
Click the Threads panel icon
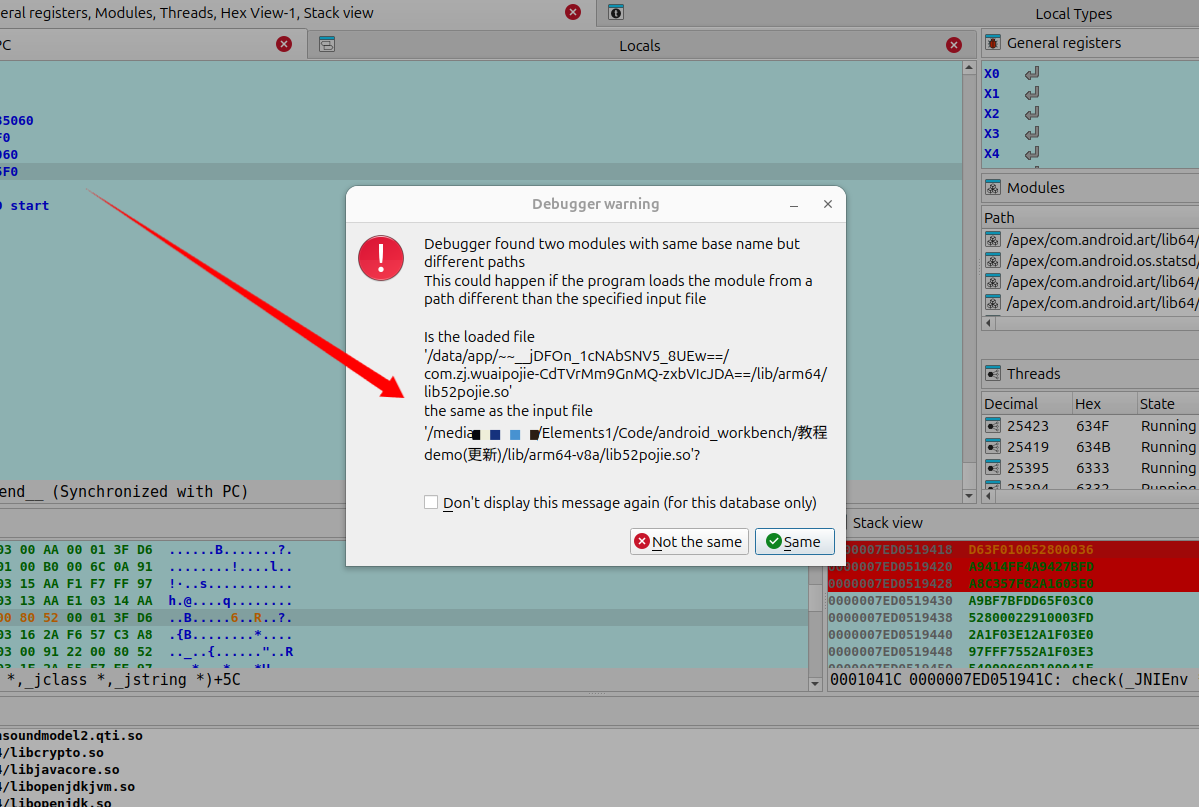point(993,373)
